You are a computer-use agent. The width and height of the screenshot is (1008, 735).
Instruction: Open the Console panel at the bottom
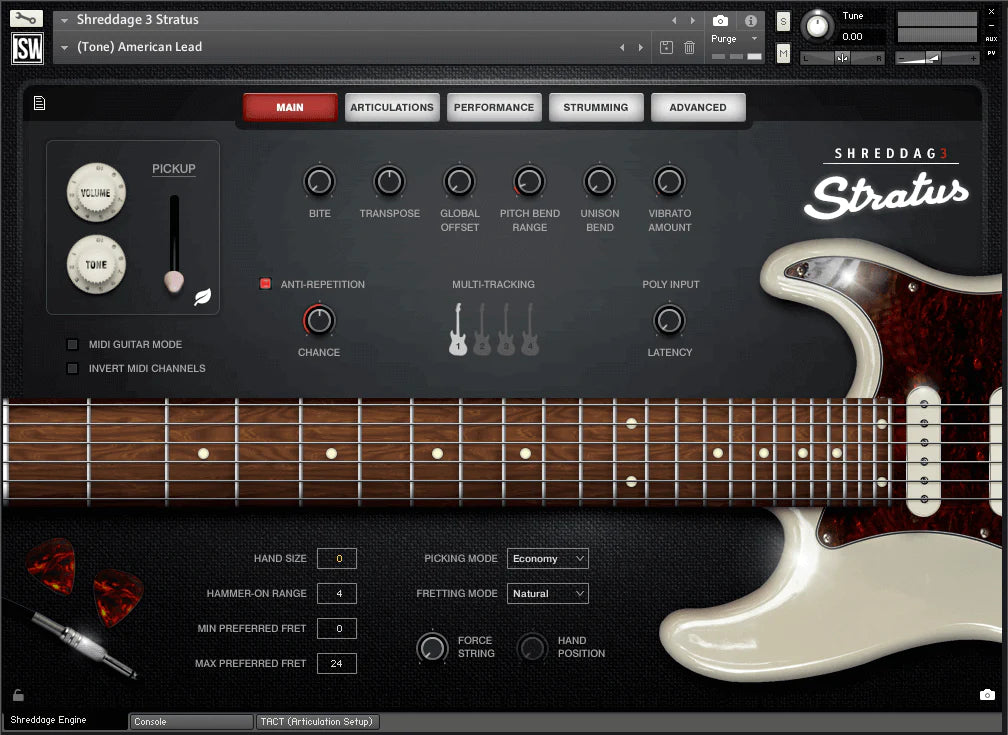(190, 721)
